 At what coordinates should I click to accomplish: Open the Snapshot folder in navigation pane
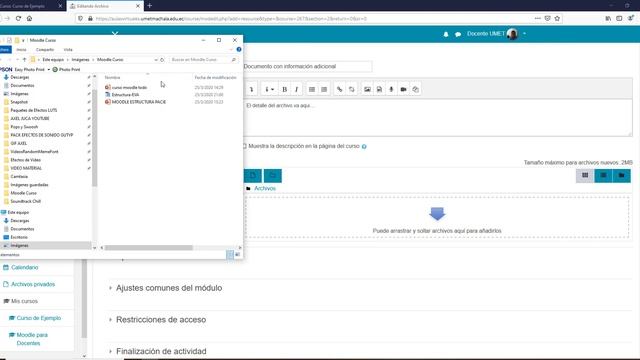coord(19,102)
